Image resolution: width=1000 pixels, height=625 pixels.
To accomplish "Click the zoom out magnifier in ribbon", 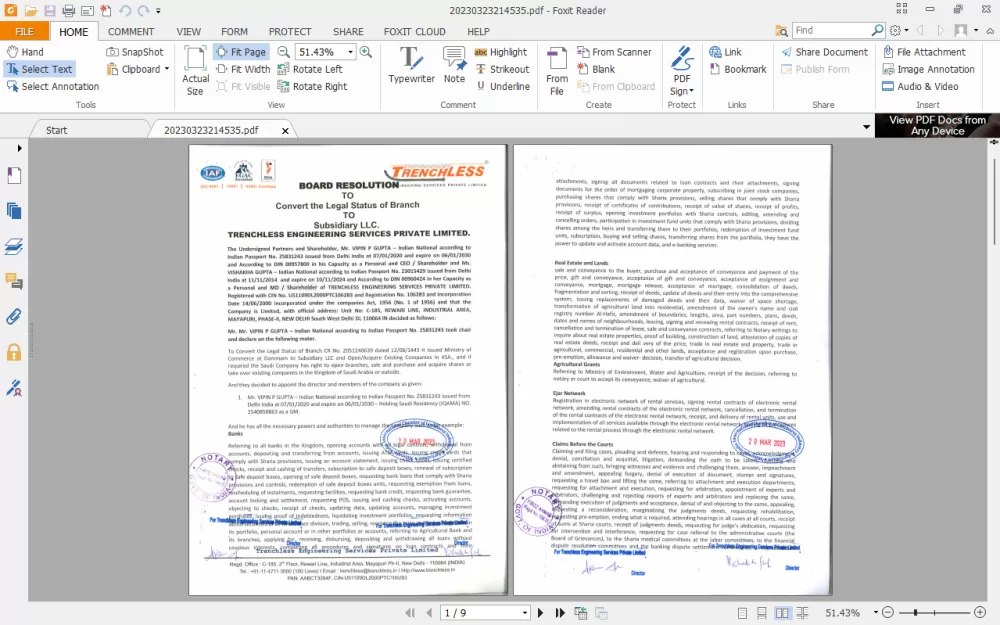I will (x=283, y=52).
